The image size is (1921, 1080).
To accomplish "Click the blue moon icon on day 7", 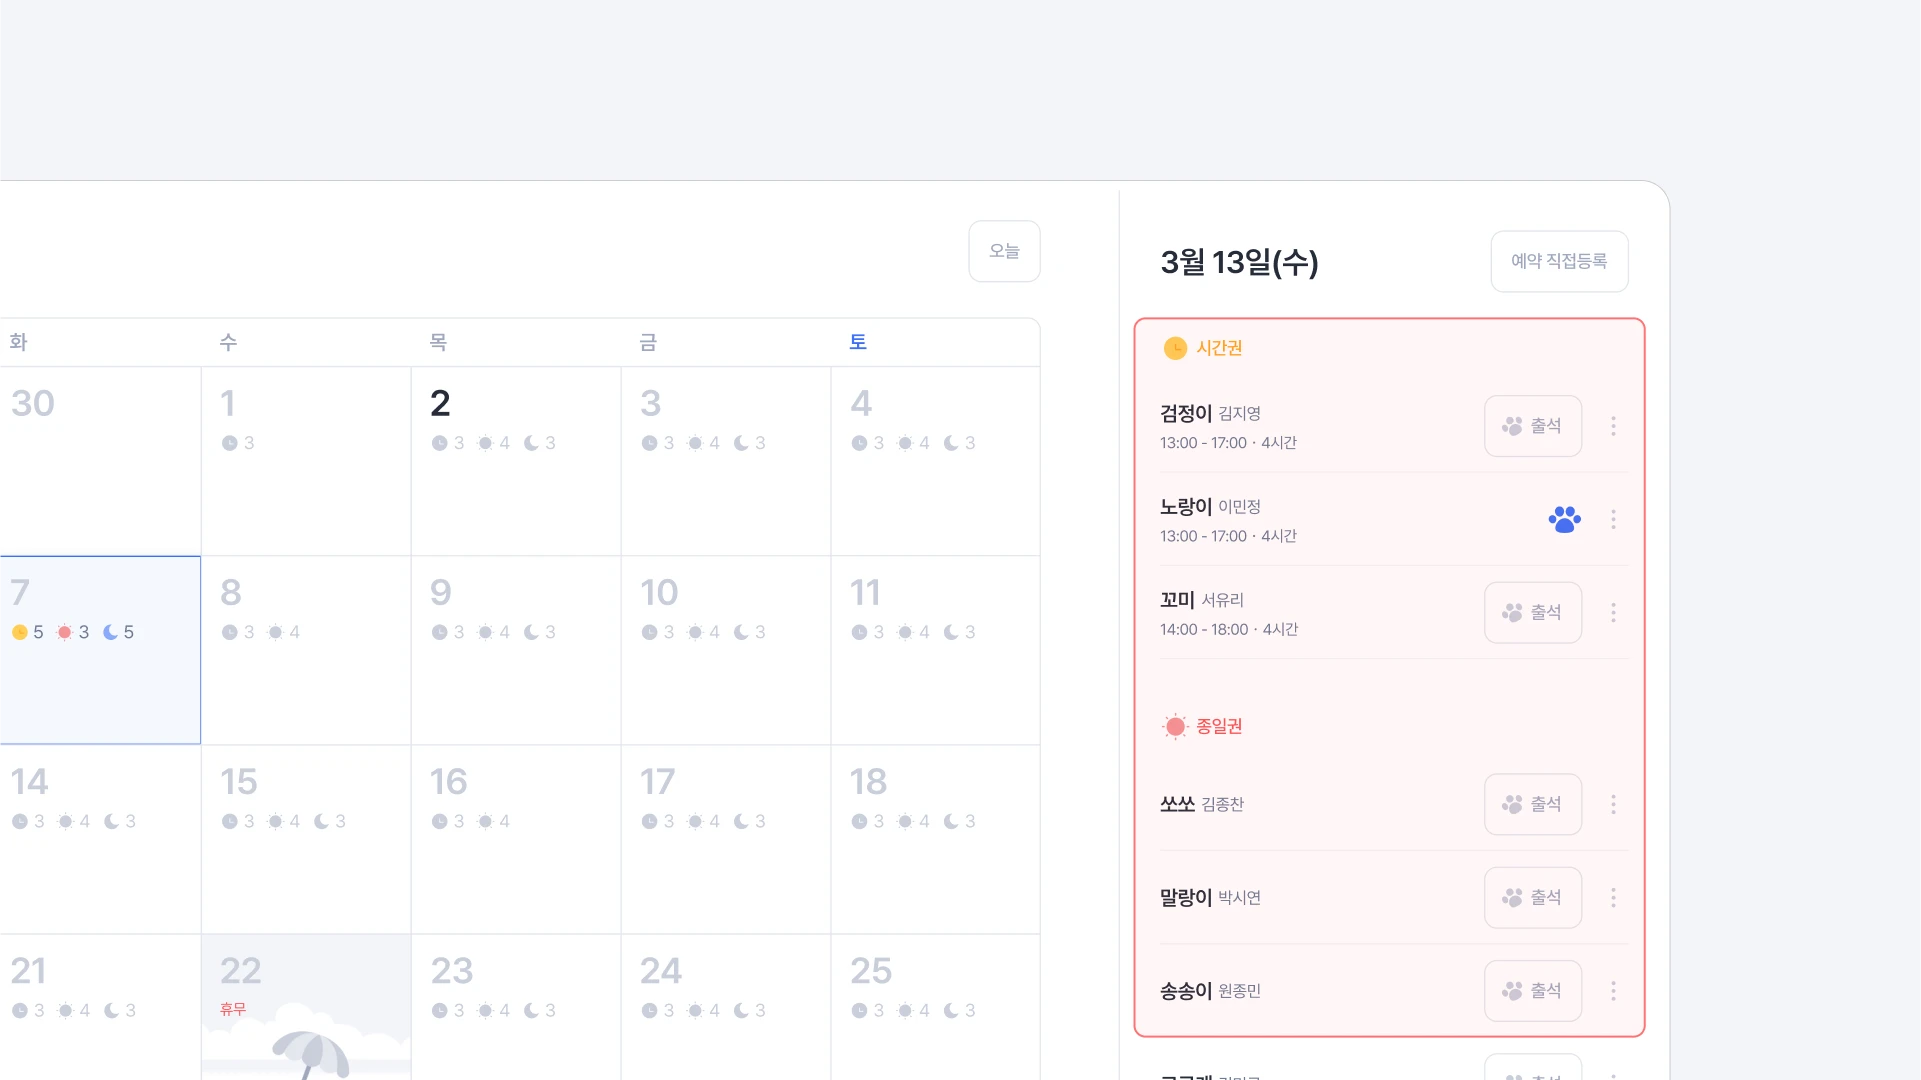I will pyautogui.click(x=110, y=632).
